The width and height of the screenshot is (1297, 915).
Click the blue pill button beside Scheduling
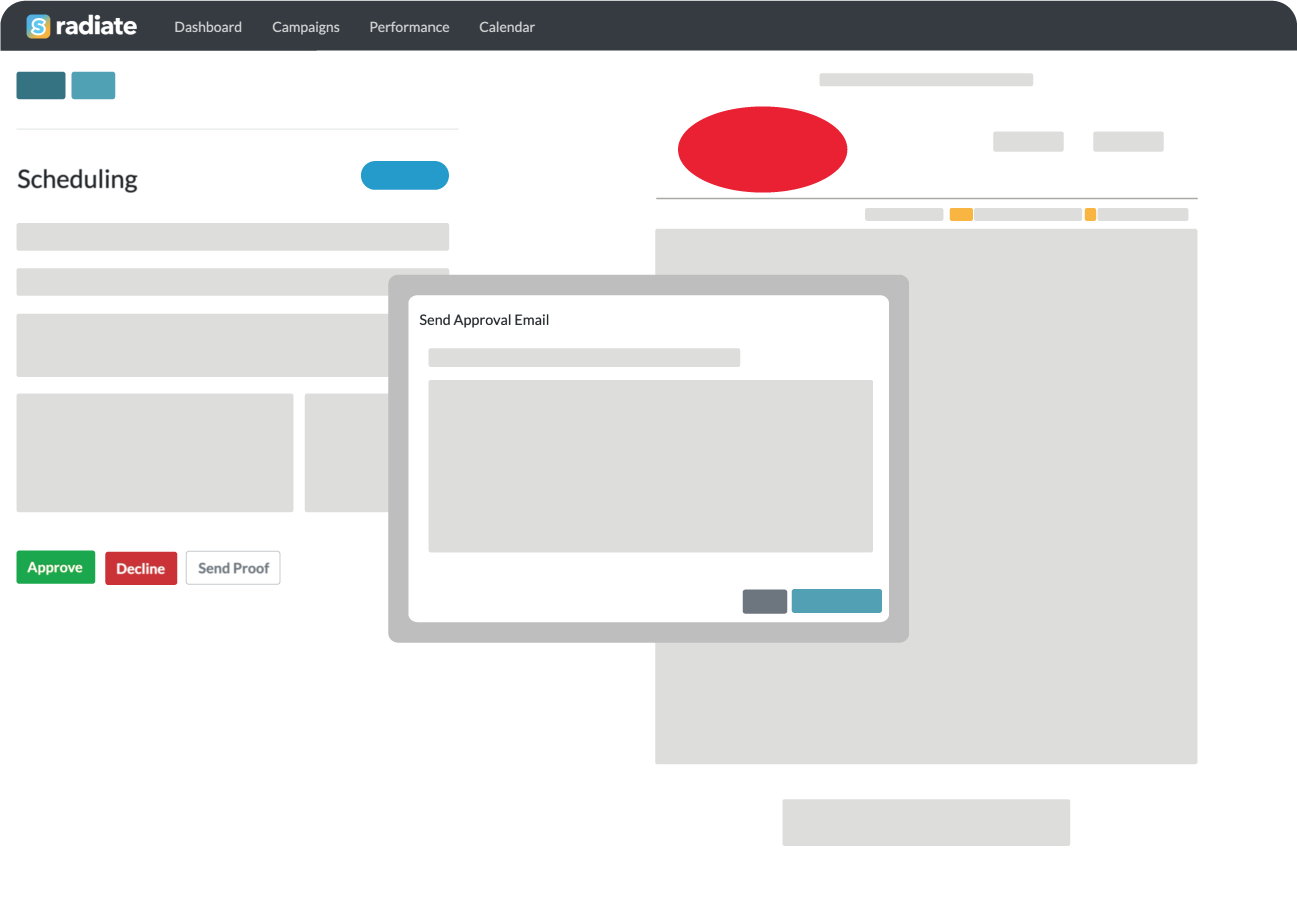404,175
